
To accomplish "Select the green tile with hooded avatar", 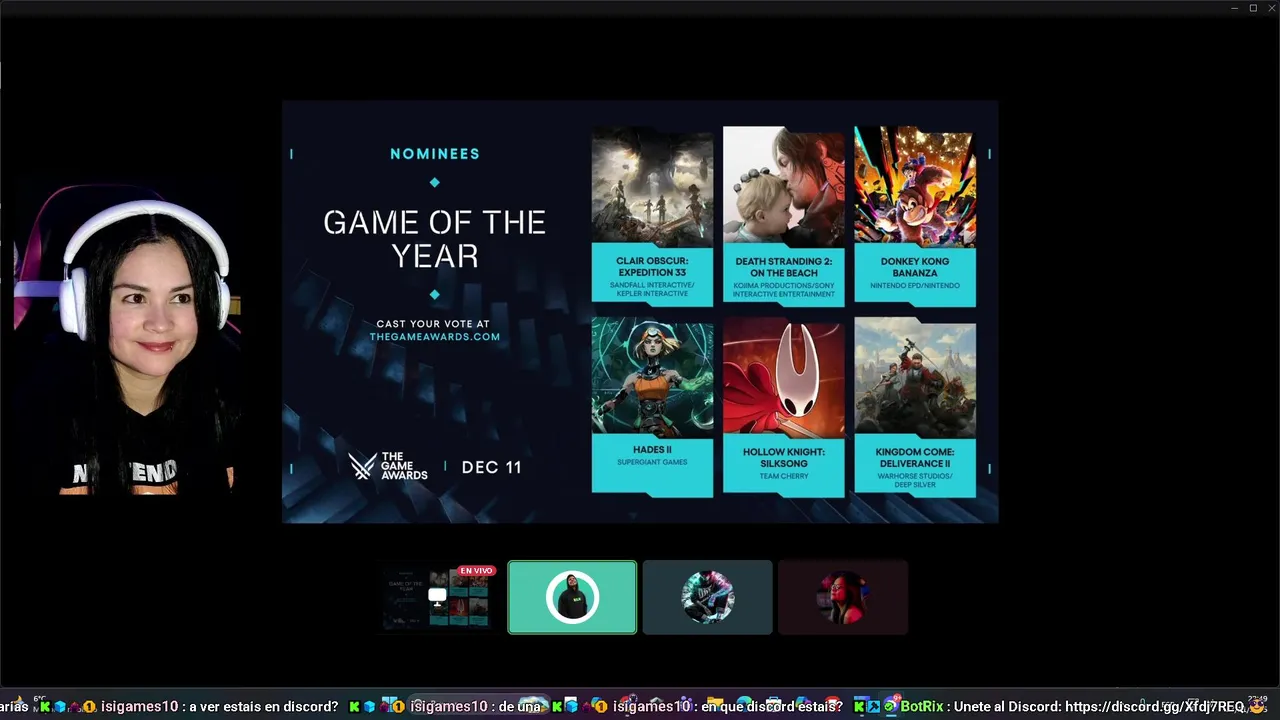I will (x=572, y=598).
